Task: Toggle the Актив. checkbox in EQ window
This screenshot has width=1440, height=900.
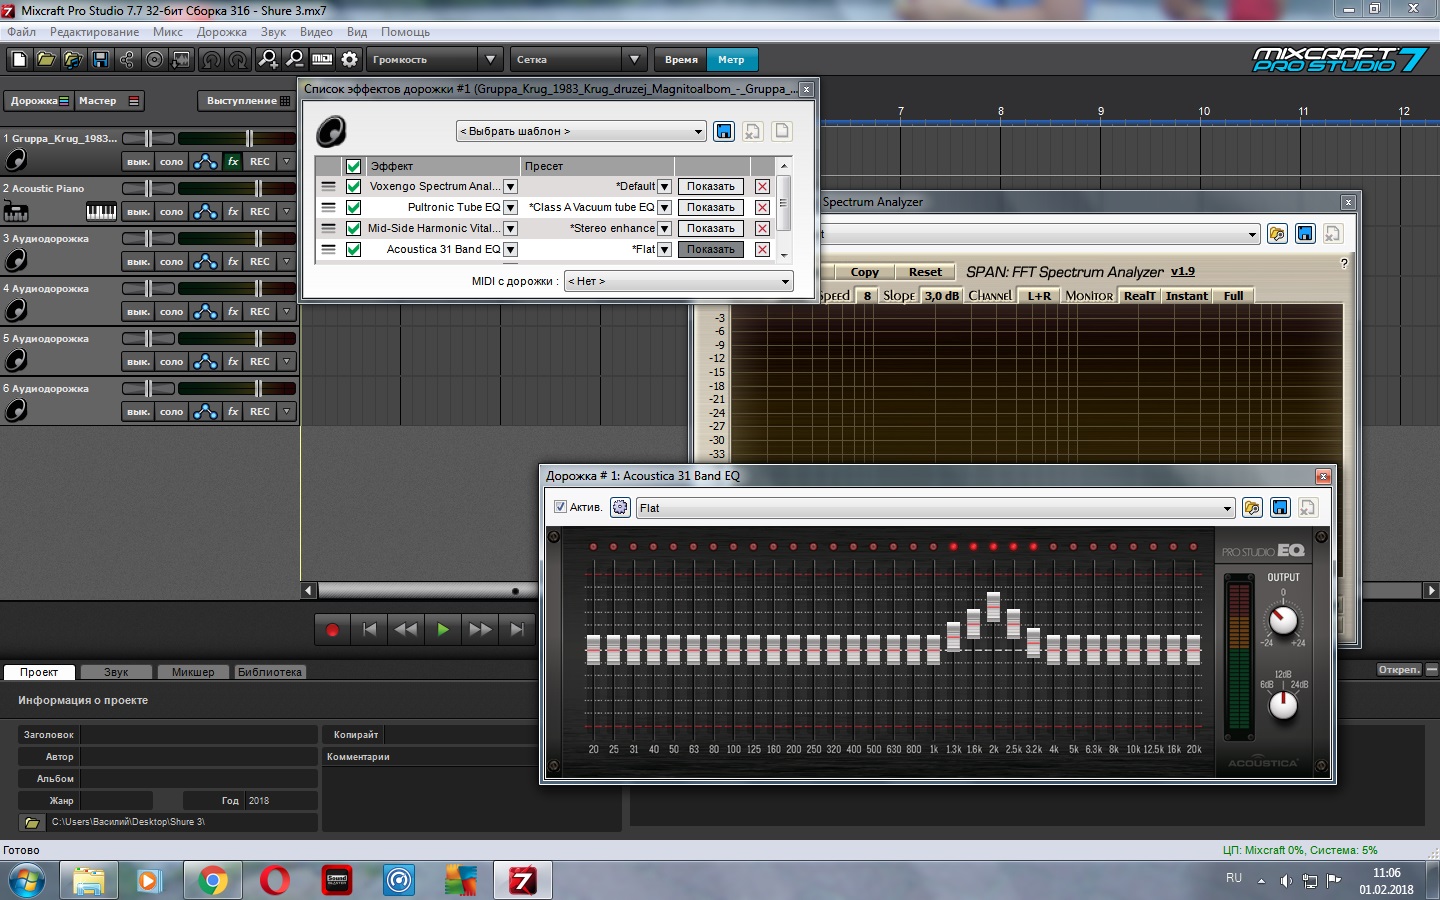Action: (x=560, y=507)
